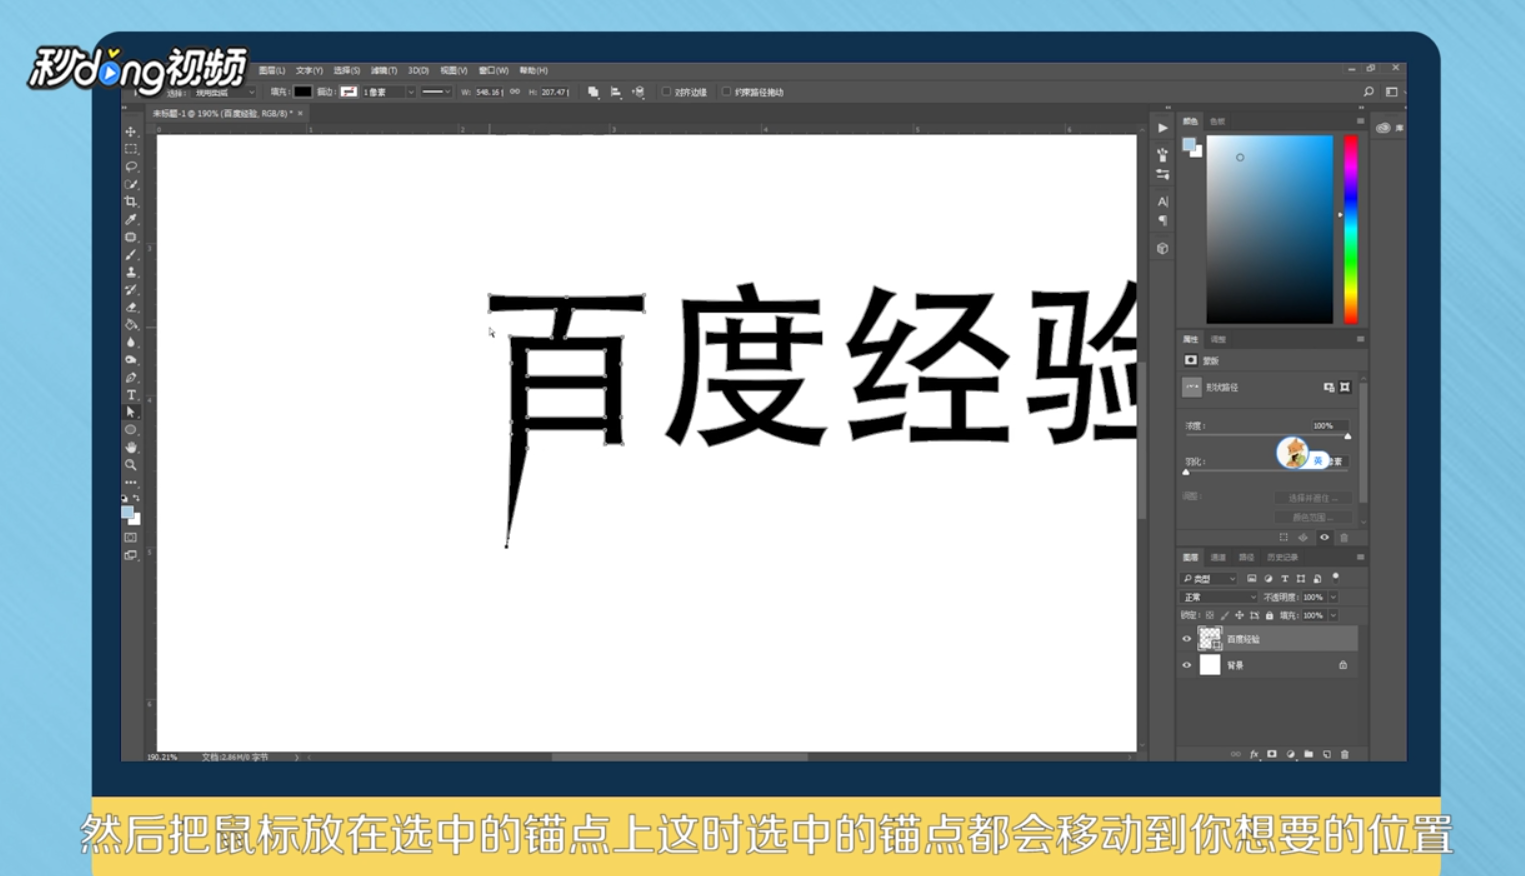
Task: Select the Eyedropper tool
Action: tap(131, 220)
